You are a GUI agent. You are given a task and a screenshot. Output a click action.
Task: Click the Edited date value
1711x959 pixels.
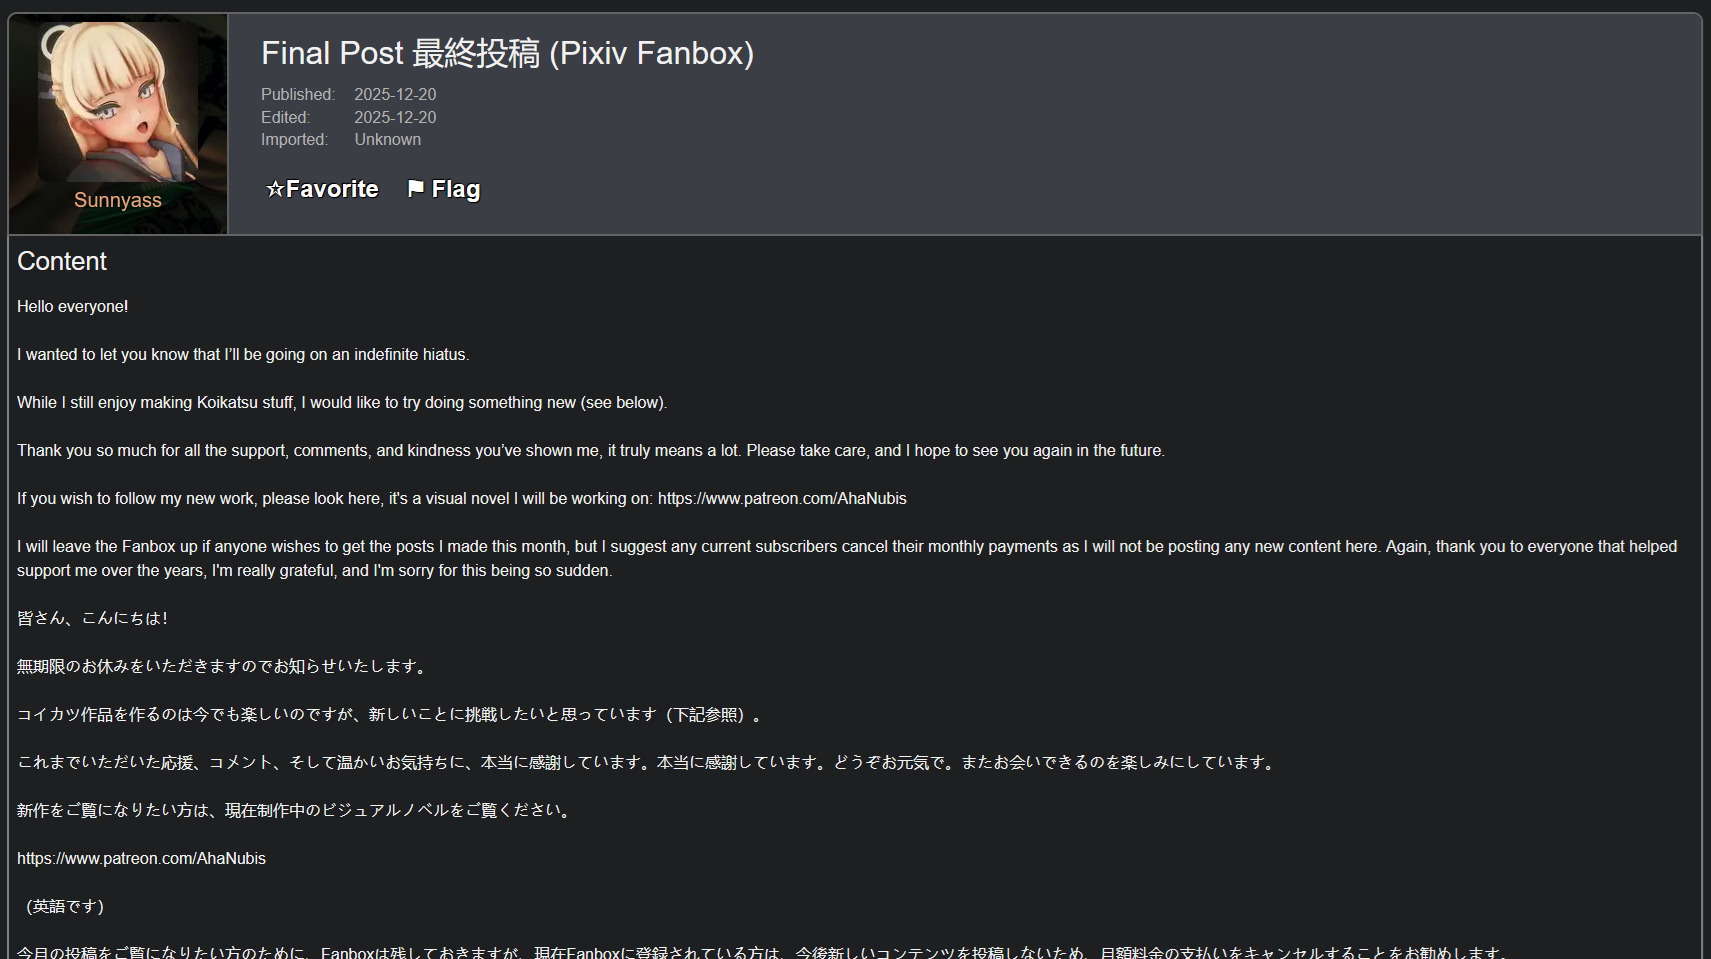395,117
